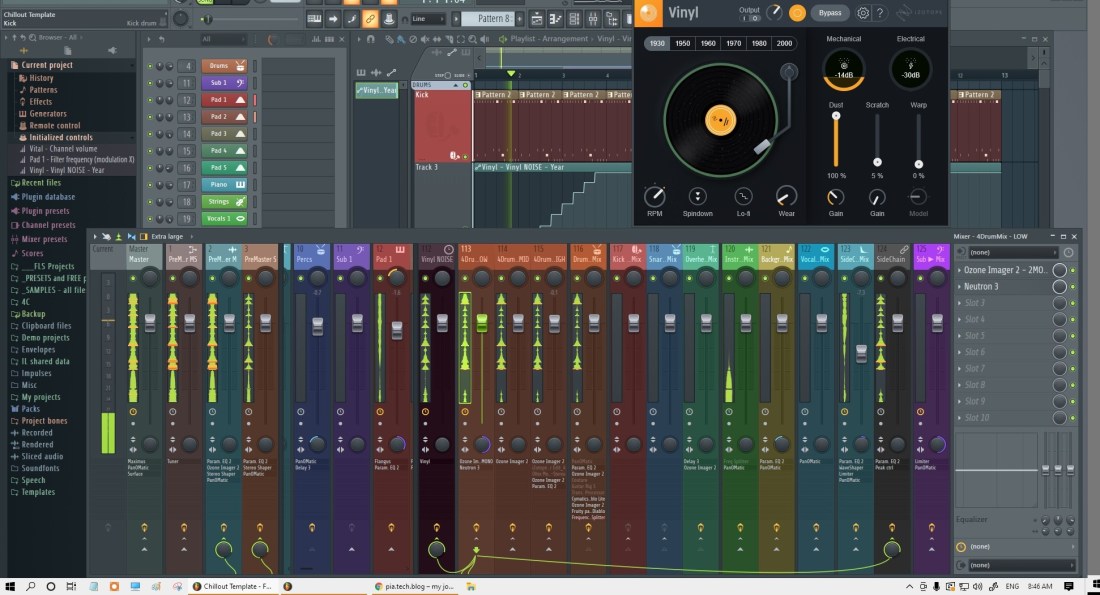This screenshot has height=595, width=1100.
Task: Toggle the Neutron 3 slot enable light
Action: 1073,287
